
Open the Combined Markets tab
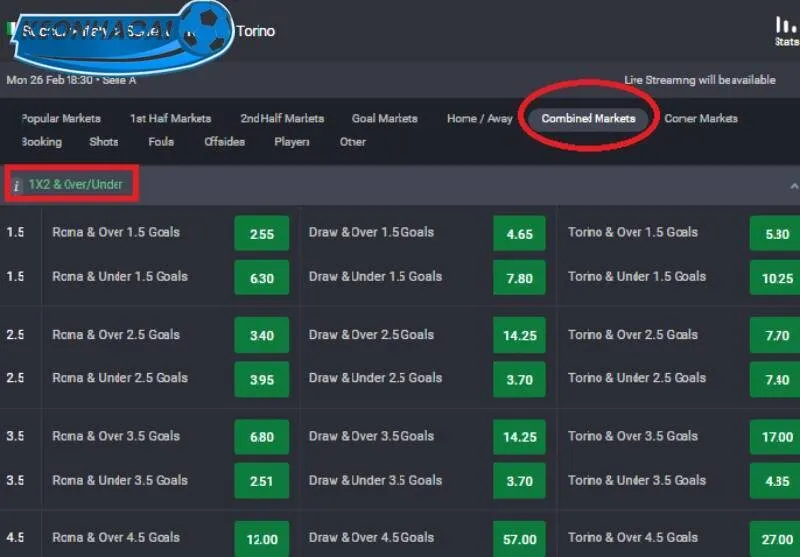[x=588, y=118]
